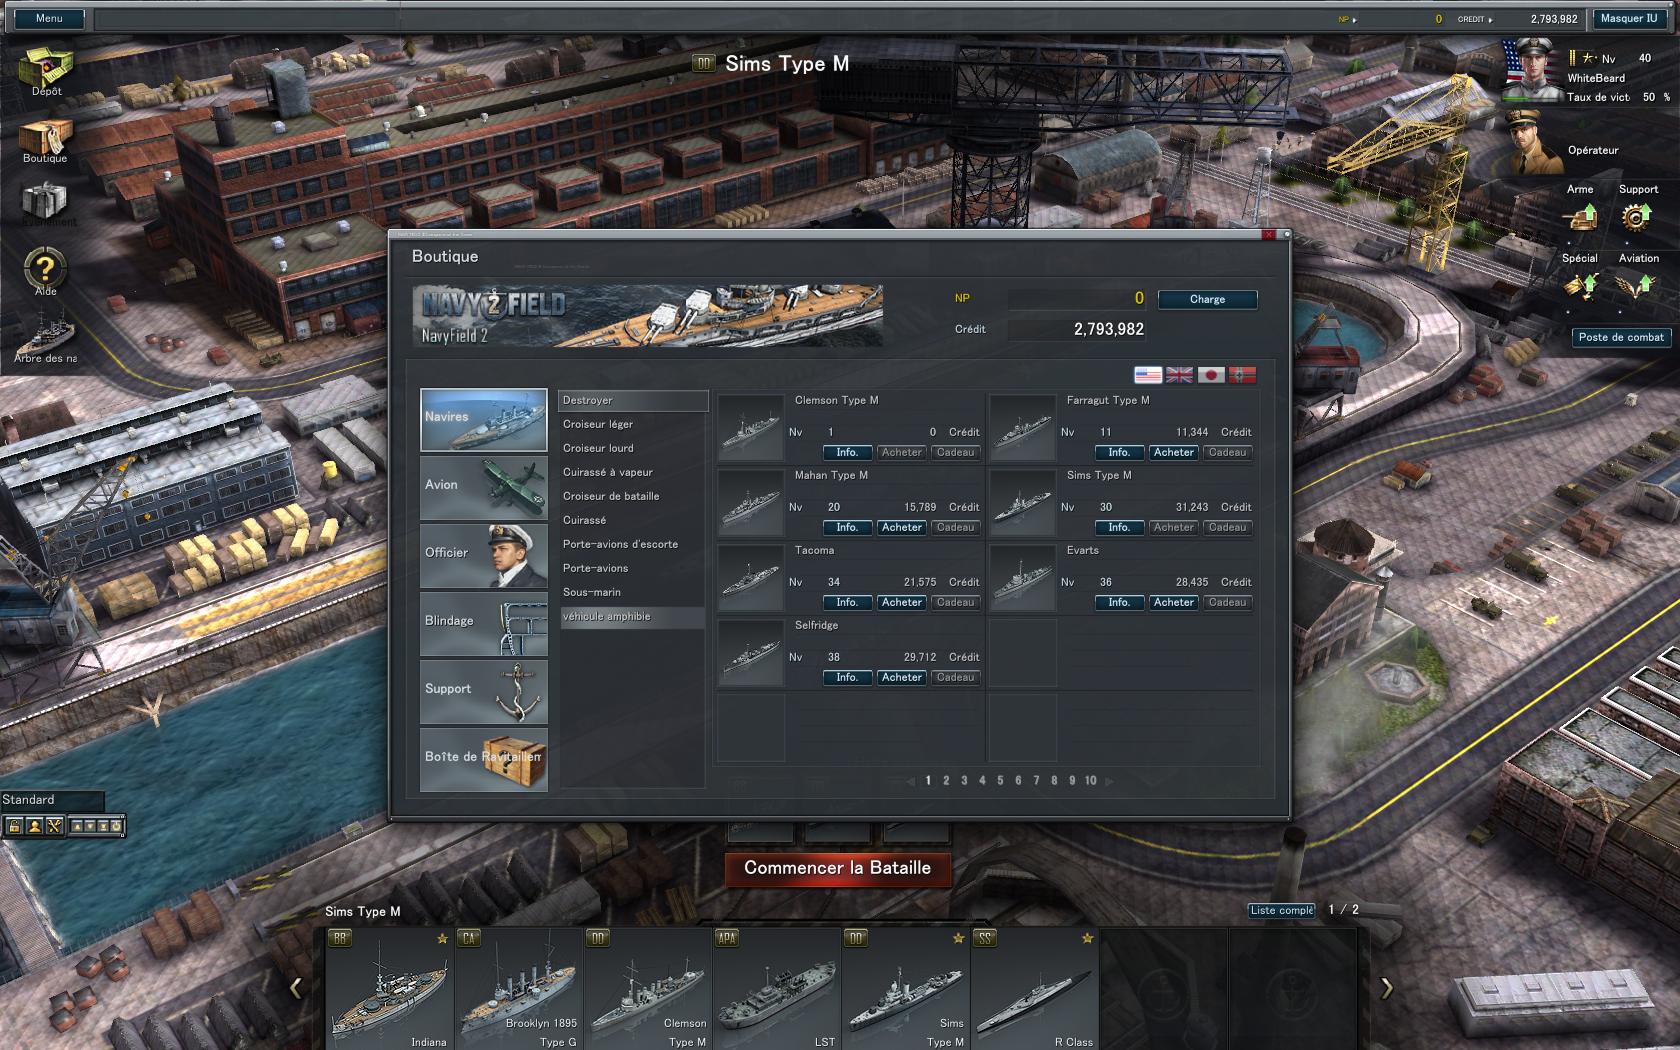1680x1050 pixels.
Task: Select the Japan flag filter
Action: (1211, 375)
